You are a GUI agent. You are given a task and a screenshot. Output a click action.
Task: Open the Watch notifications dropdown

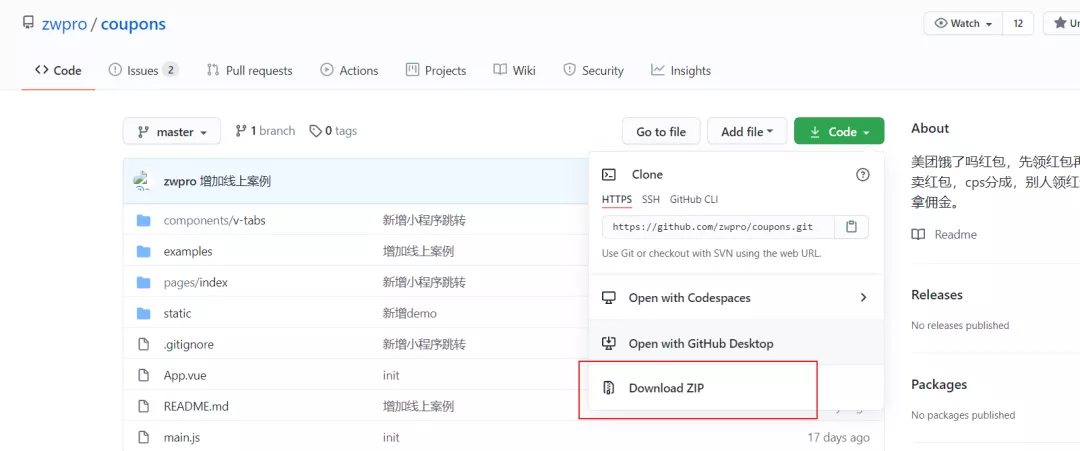(x=963, y=23)
